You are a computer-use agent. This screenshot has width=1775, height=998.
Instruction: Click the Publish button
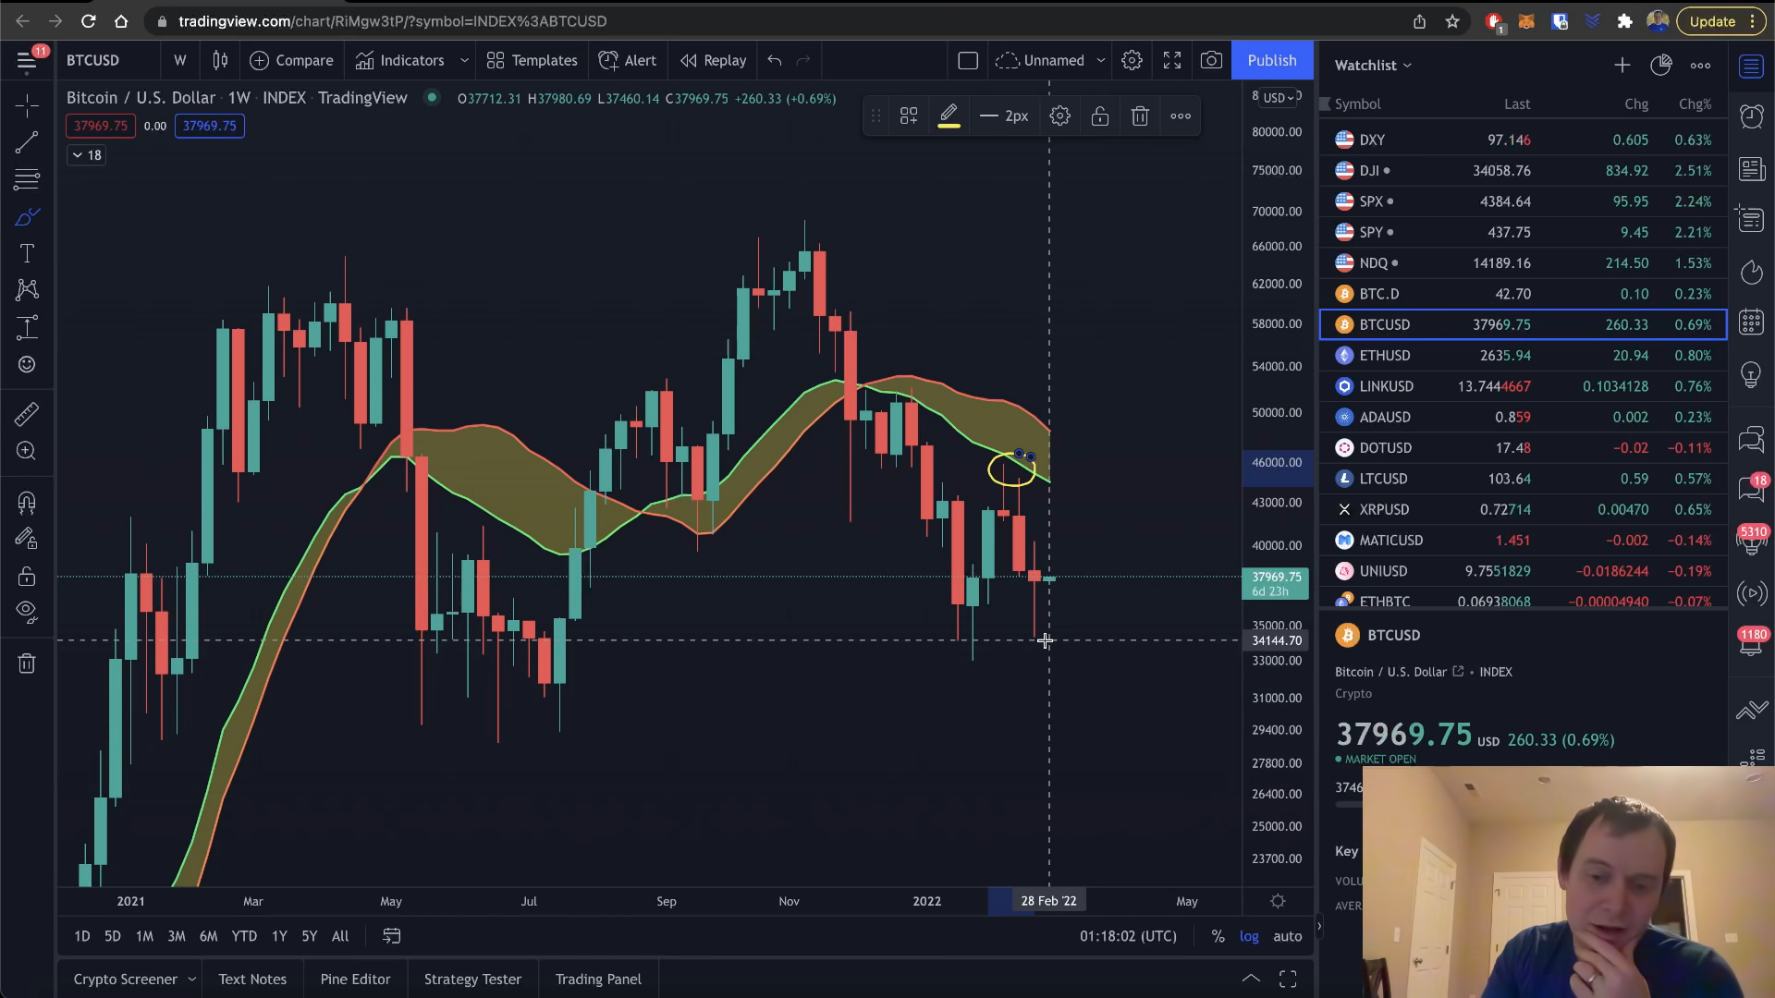1272,60
